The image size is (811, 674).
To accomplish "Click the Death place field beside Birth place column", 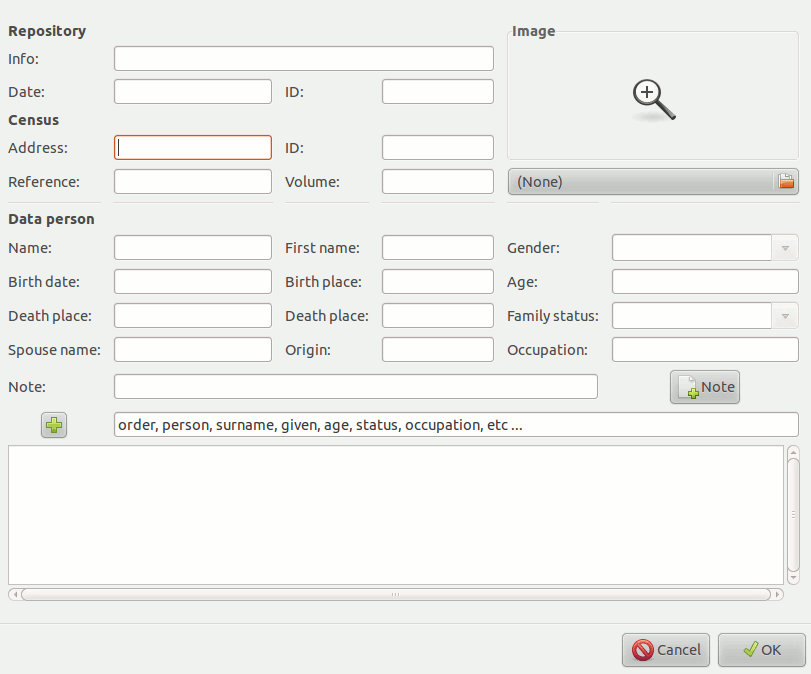I will tap(438, 316).
